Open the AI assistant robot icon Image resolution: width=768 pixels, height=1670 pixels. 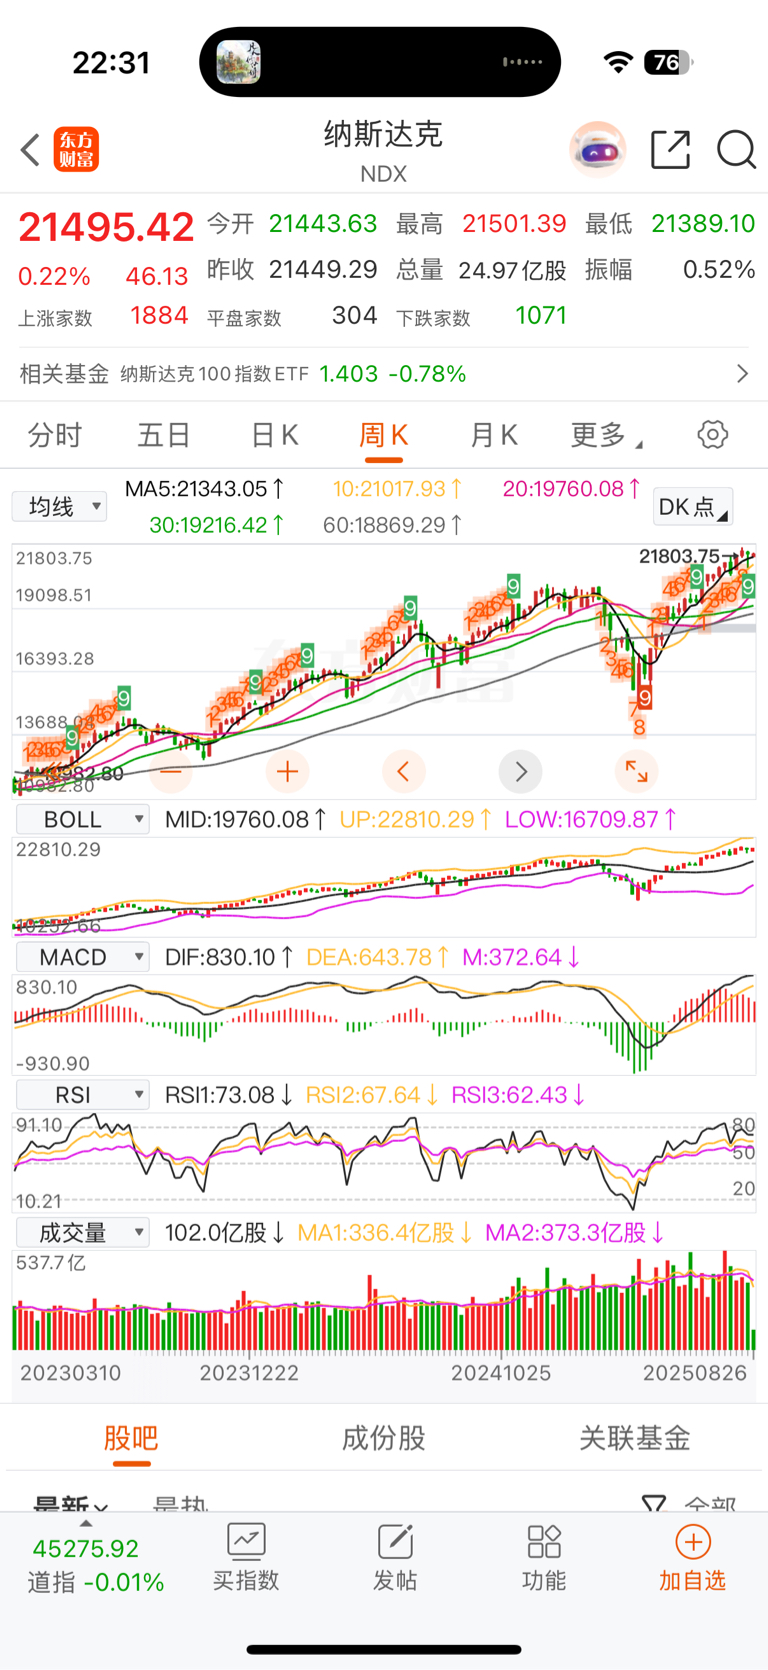[598, 150]
